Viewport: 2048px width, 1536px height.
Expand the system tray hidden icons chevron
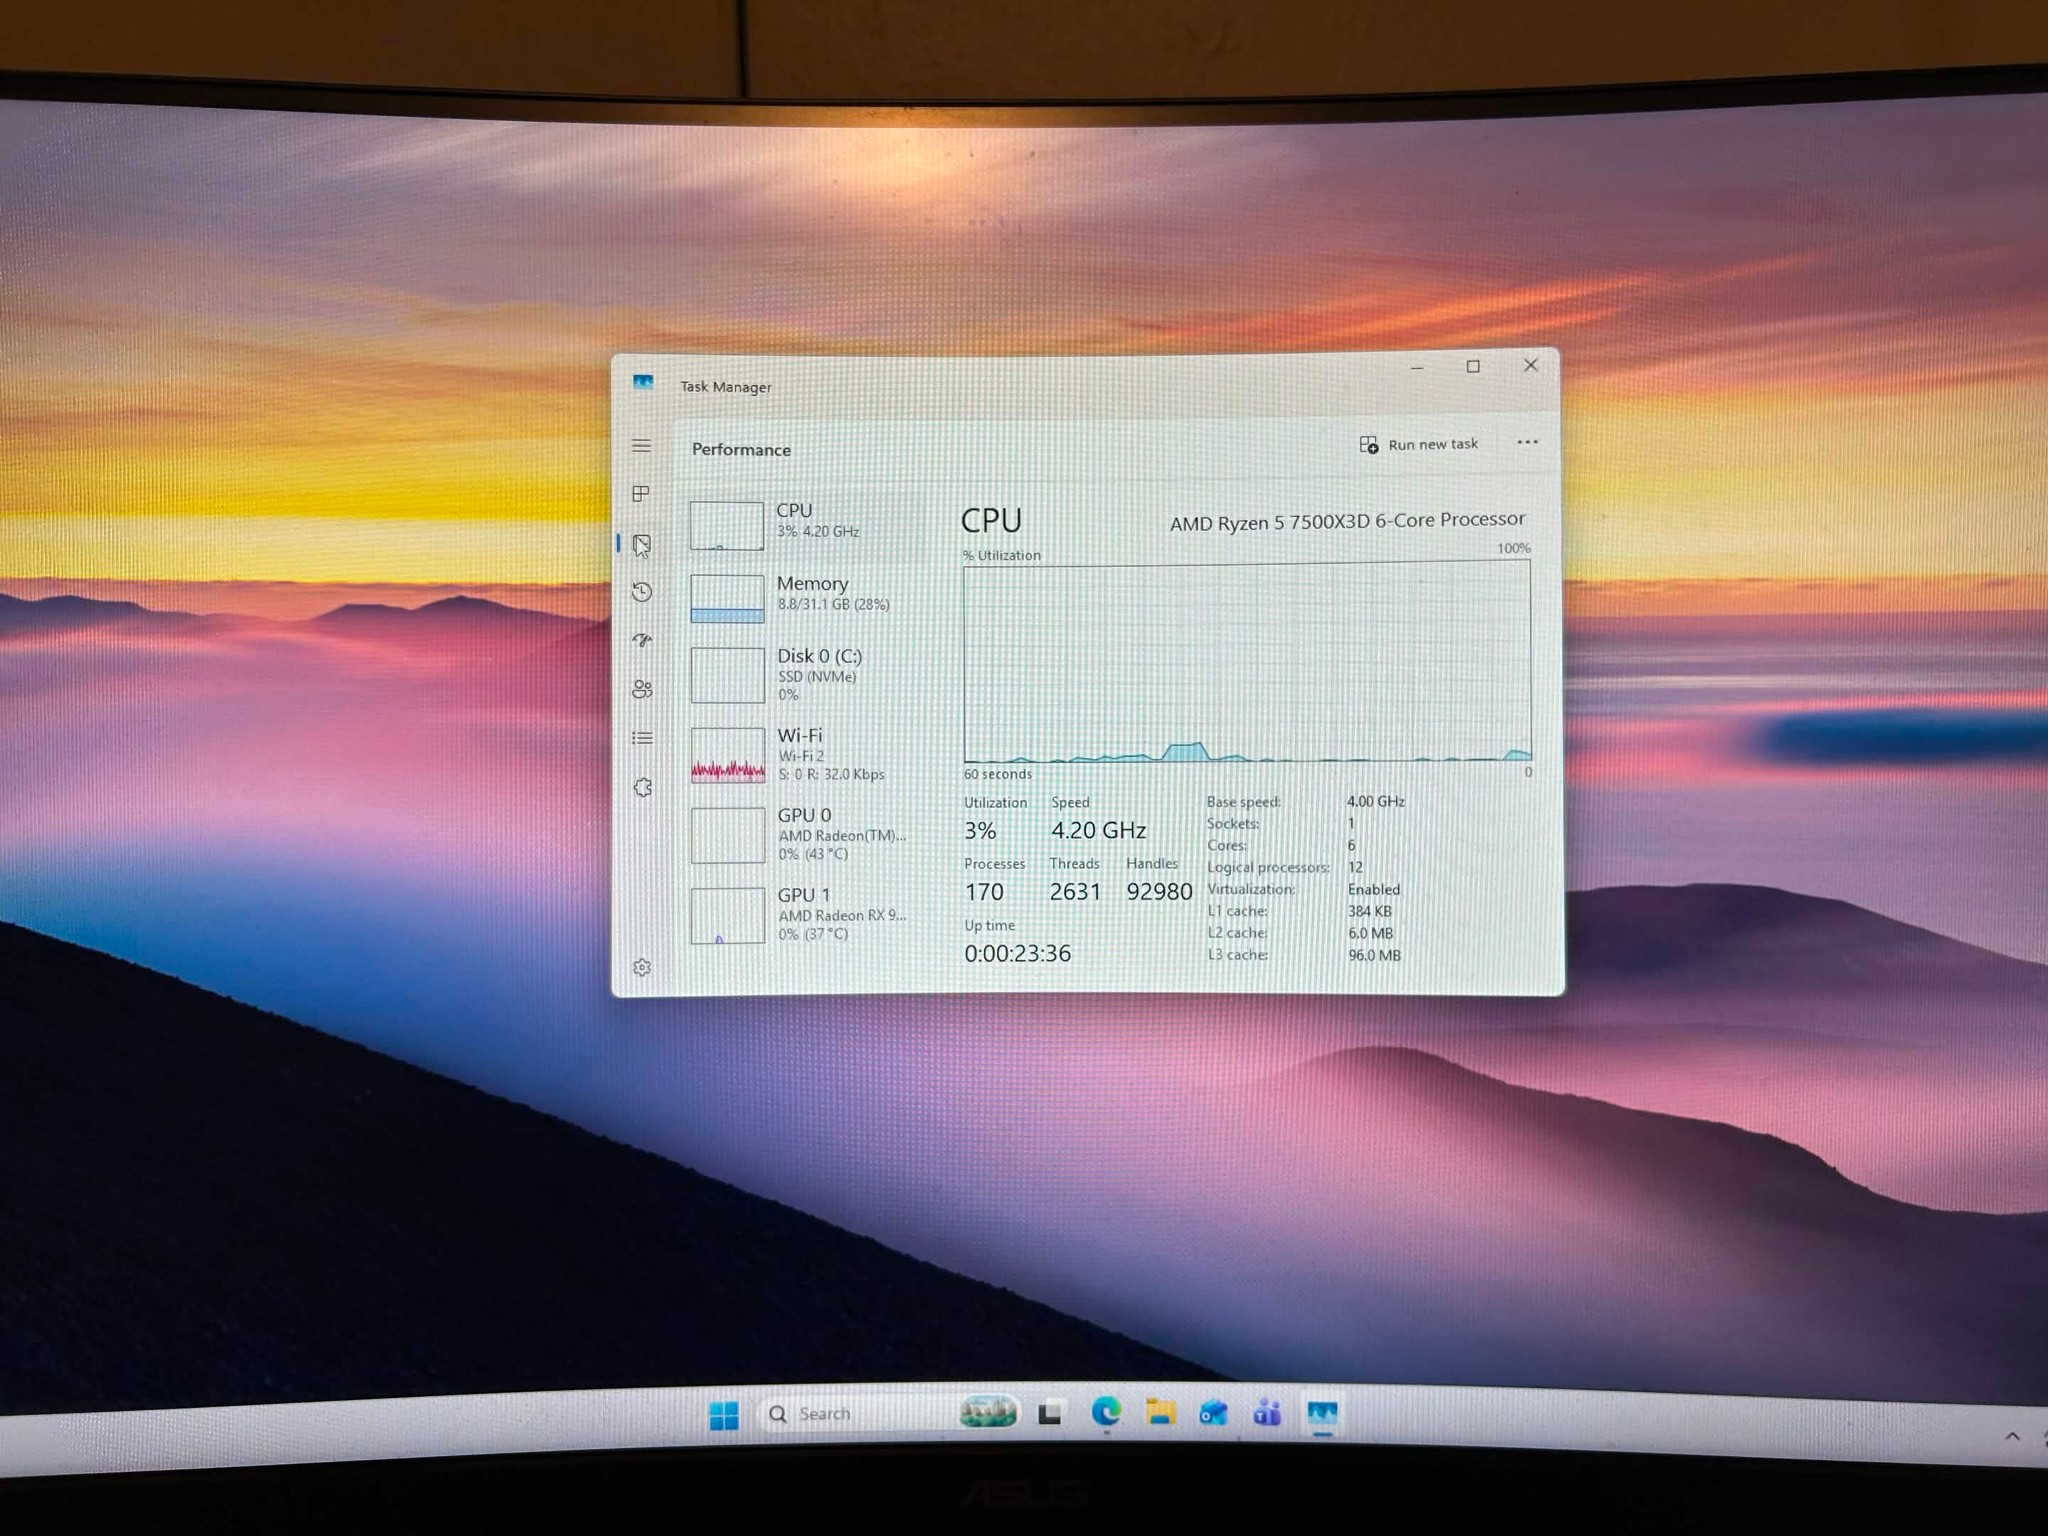(2012, 1436)
